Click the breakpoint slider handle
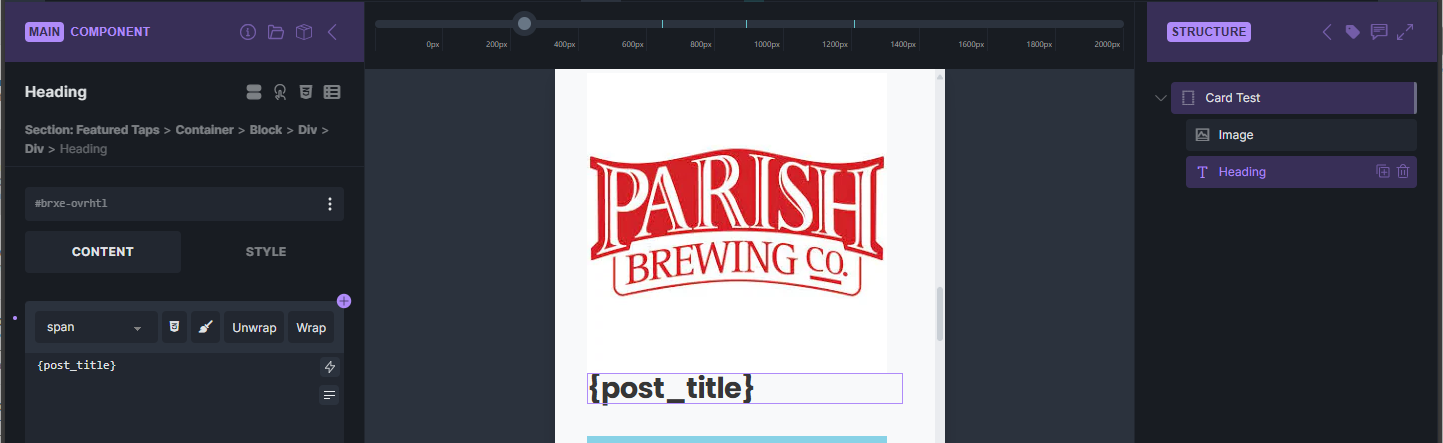Screen dimensions: 1443x443 tap(524, 23)
